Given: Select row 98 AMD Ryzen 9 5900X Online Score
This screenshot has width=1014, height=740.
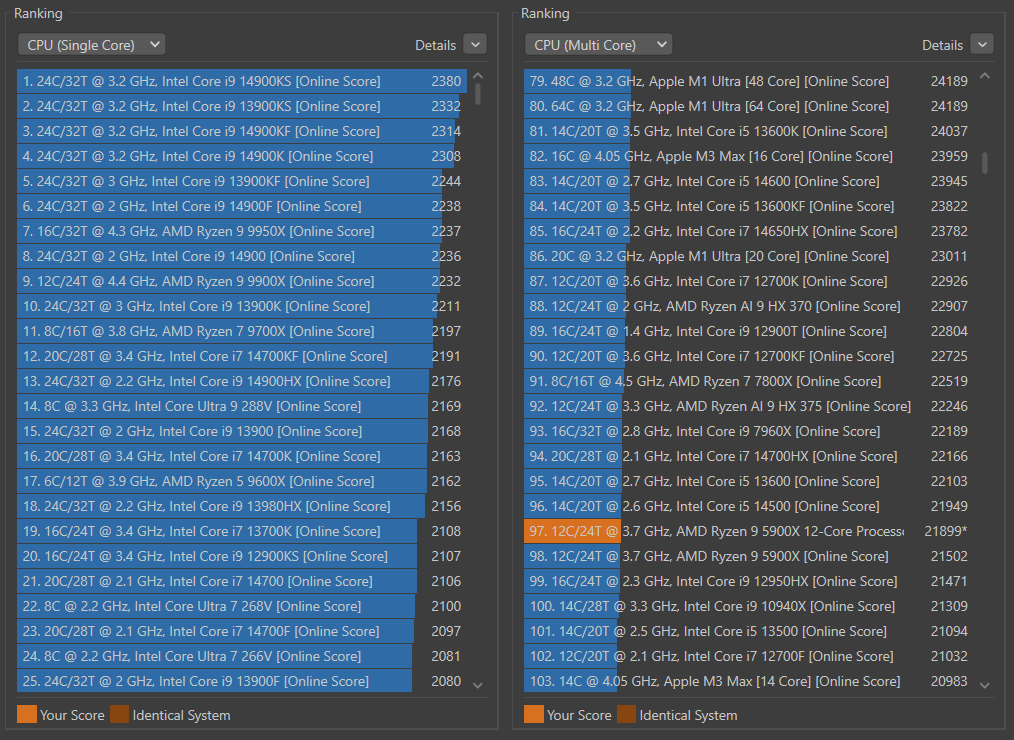Looking at the screenshot, I should click(x=749, y=556).
